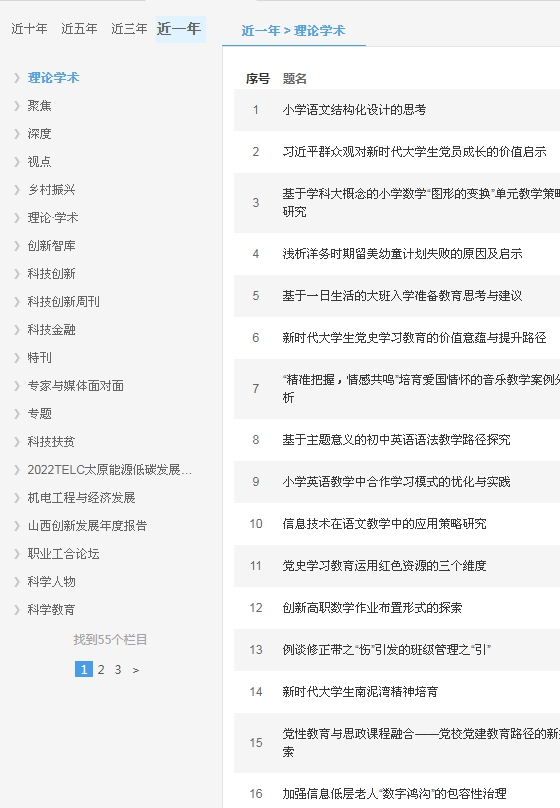Open article 信息技术在语文教学中的应用策略研究

[384, 524]
